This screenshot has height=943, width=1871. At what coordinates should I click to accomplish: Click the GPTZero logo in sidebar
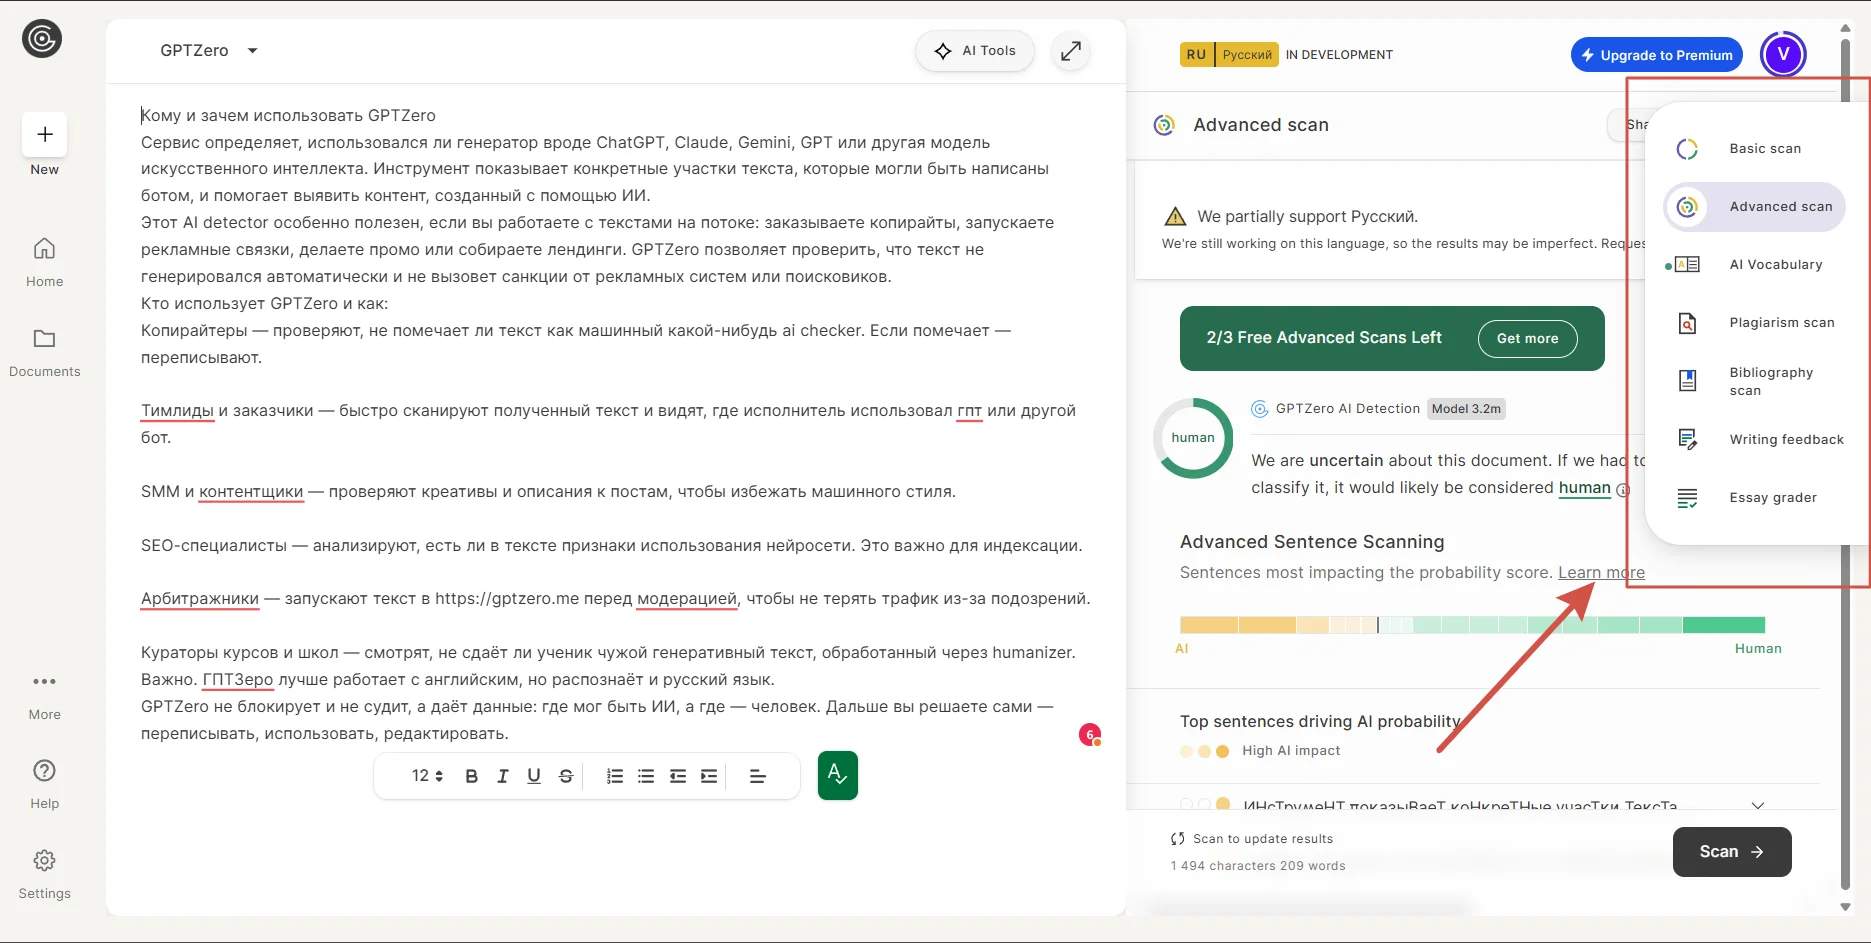(42, 39)
